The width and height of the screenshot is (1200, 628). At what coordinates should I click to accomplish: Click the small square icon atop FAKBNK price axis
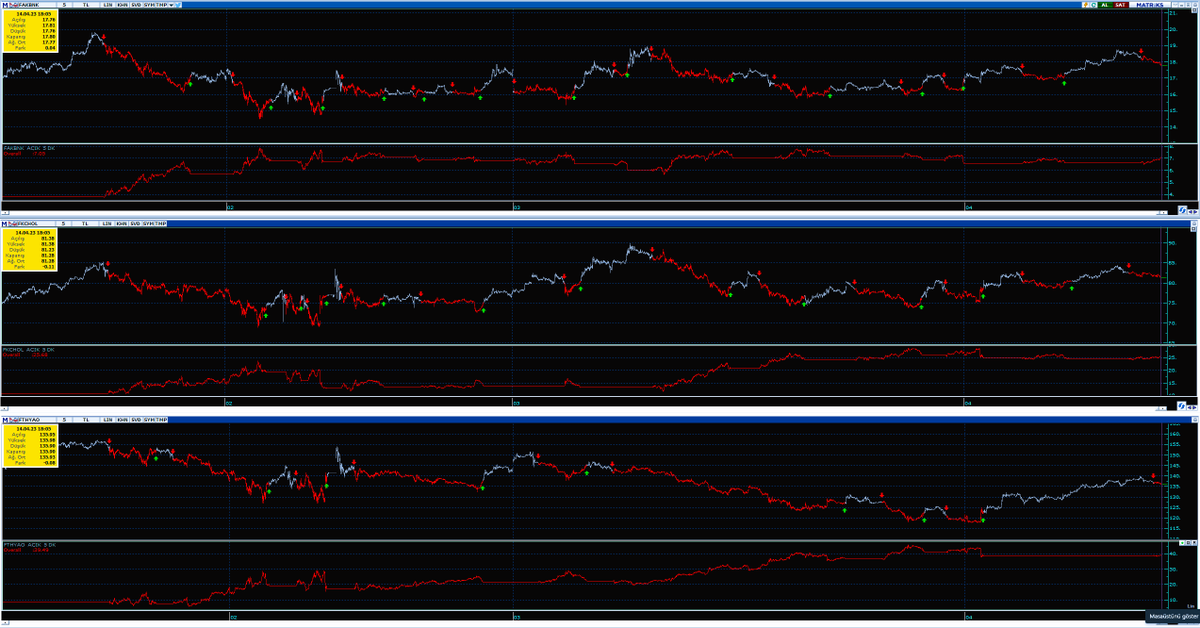coord(1194,11)
